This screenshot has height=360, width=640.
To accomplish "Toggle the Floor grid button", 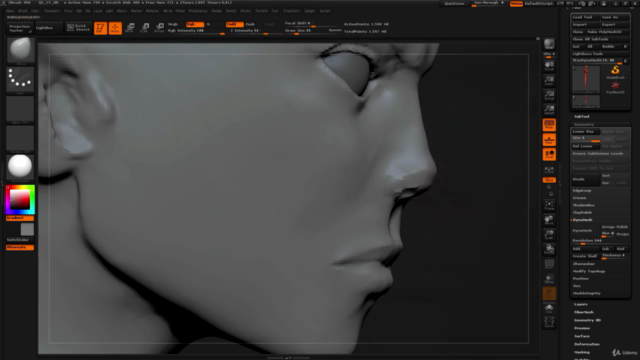I will (549, 140).
